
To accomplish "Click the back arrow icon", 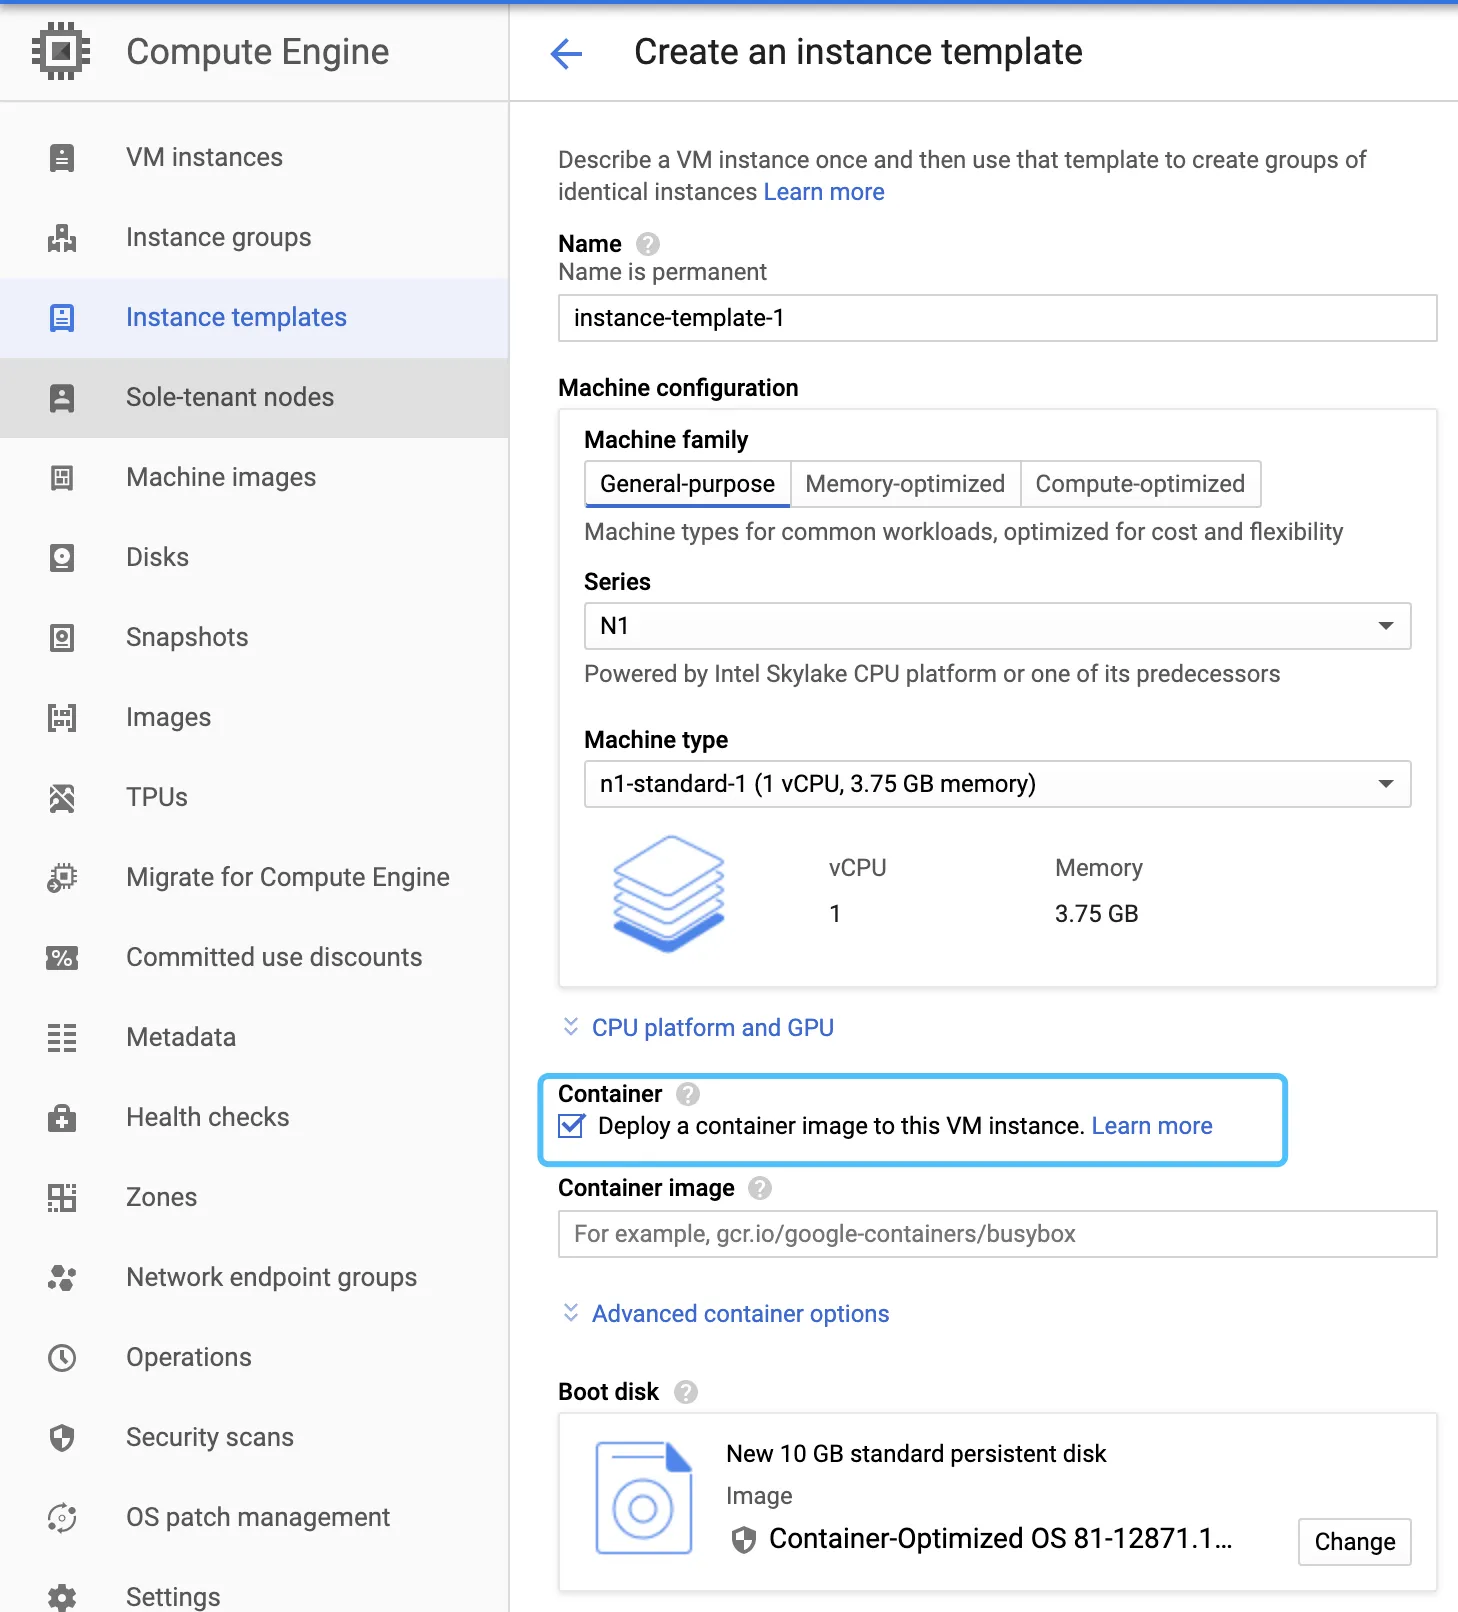I will coord(566,53).
